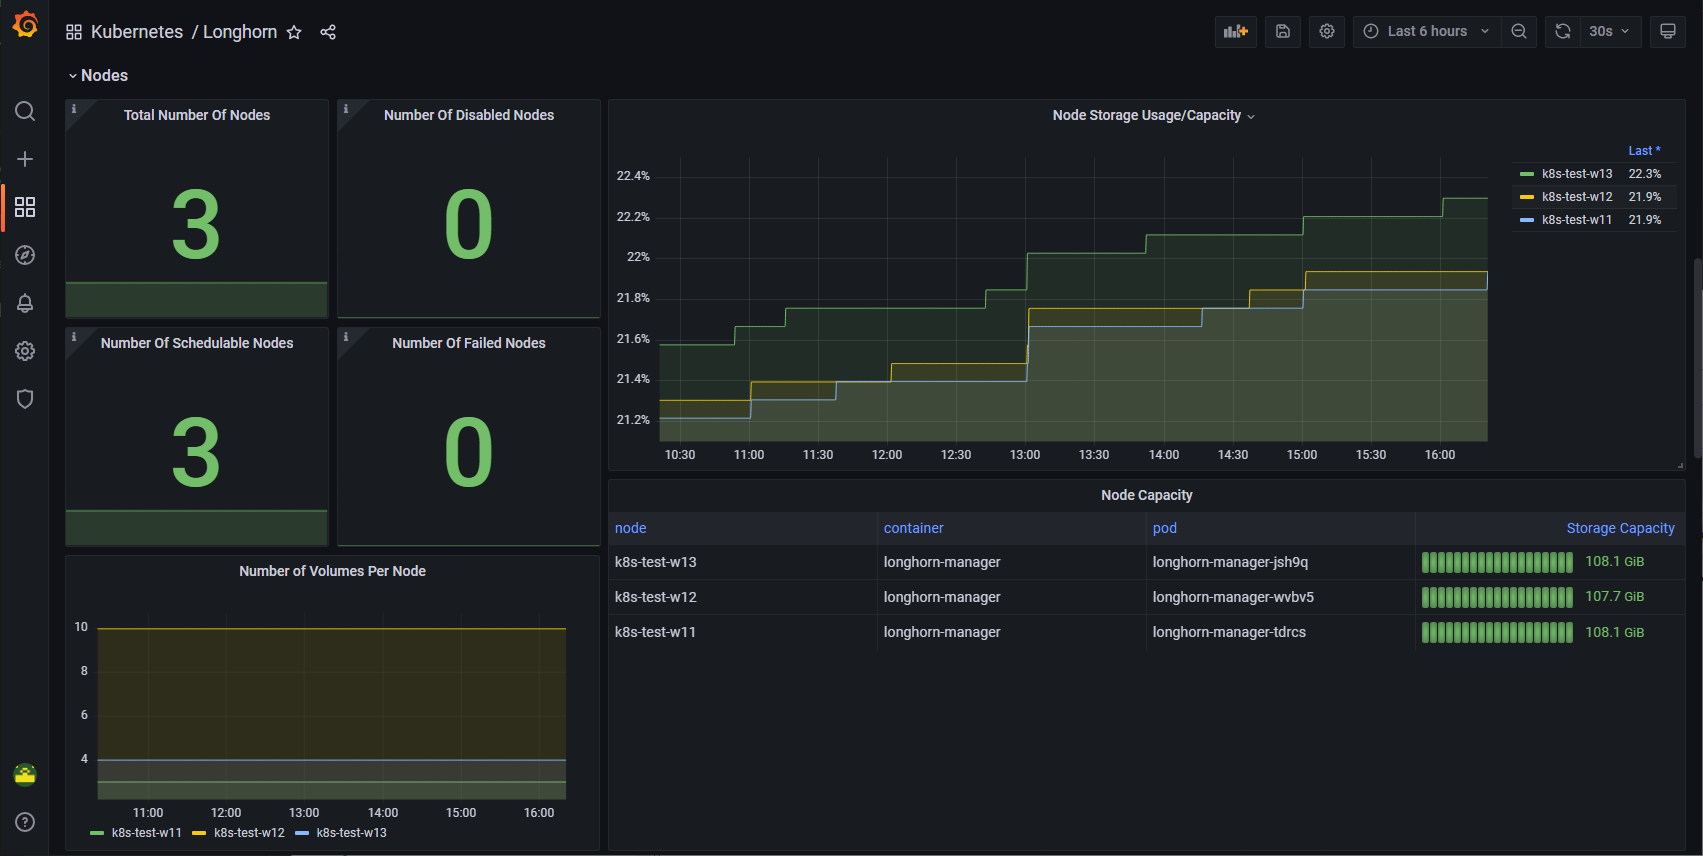
Task: Sort table by container column
Action: [x=913, y=528]
